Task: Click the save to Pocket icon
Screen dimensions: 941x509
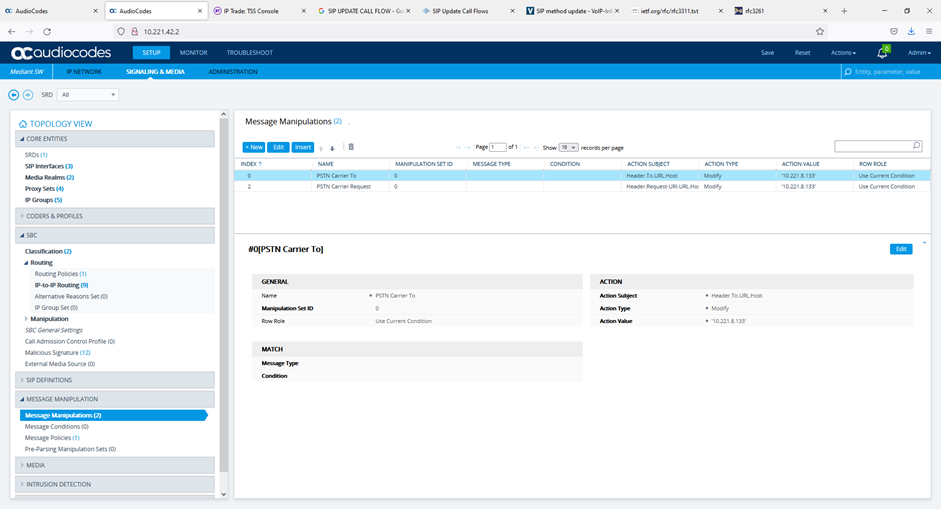Action: coord(894,31)
